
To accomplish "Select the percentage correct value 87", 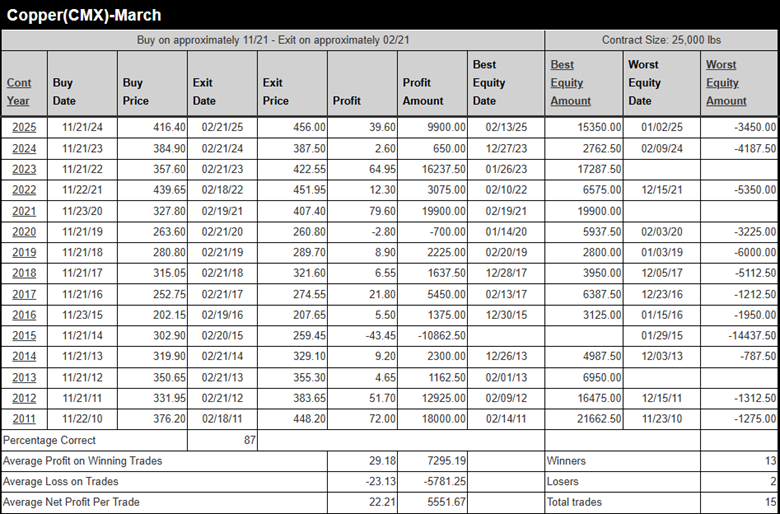I will (x=250, y=440).
